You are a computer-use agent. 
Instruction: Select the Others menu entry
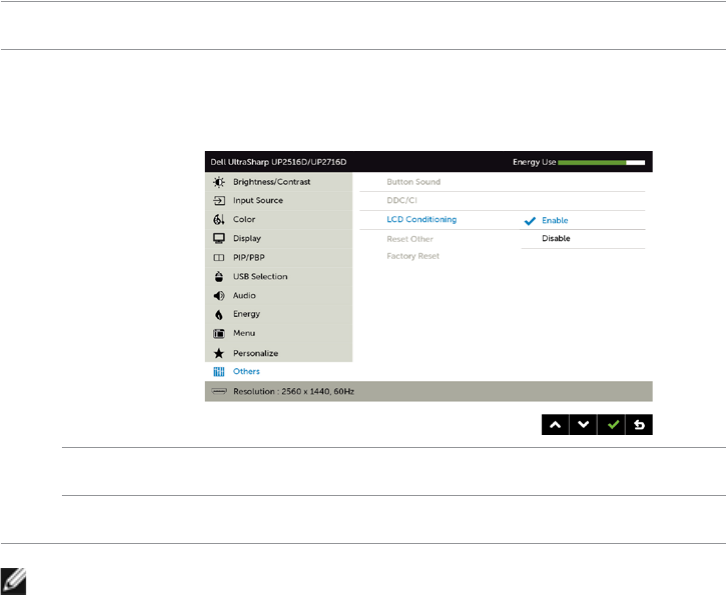(x=278, y=371)
